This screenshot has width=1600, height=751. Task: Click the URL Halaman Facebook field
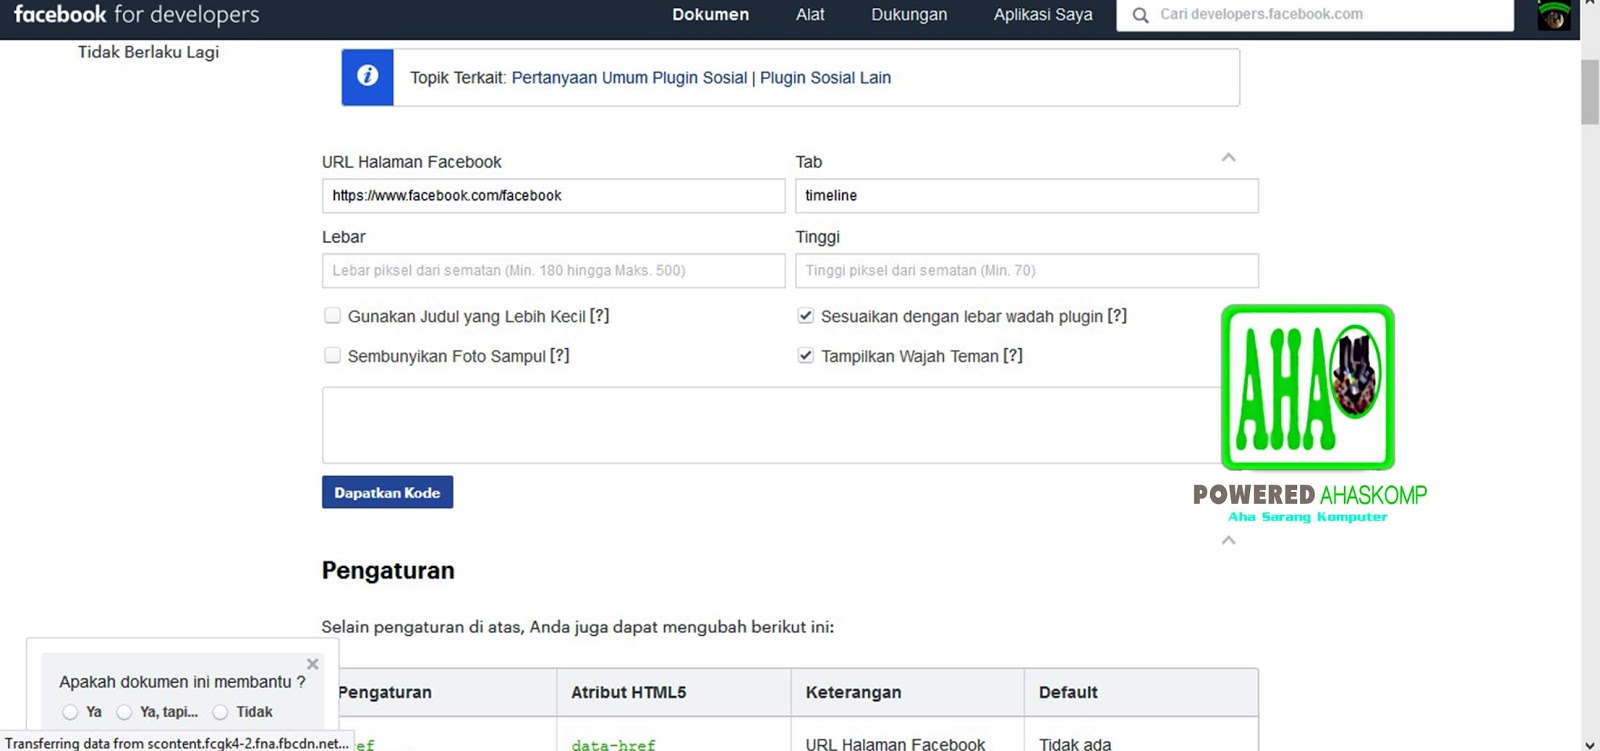[x=553, y=196]
